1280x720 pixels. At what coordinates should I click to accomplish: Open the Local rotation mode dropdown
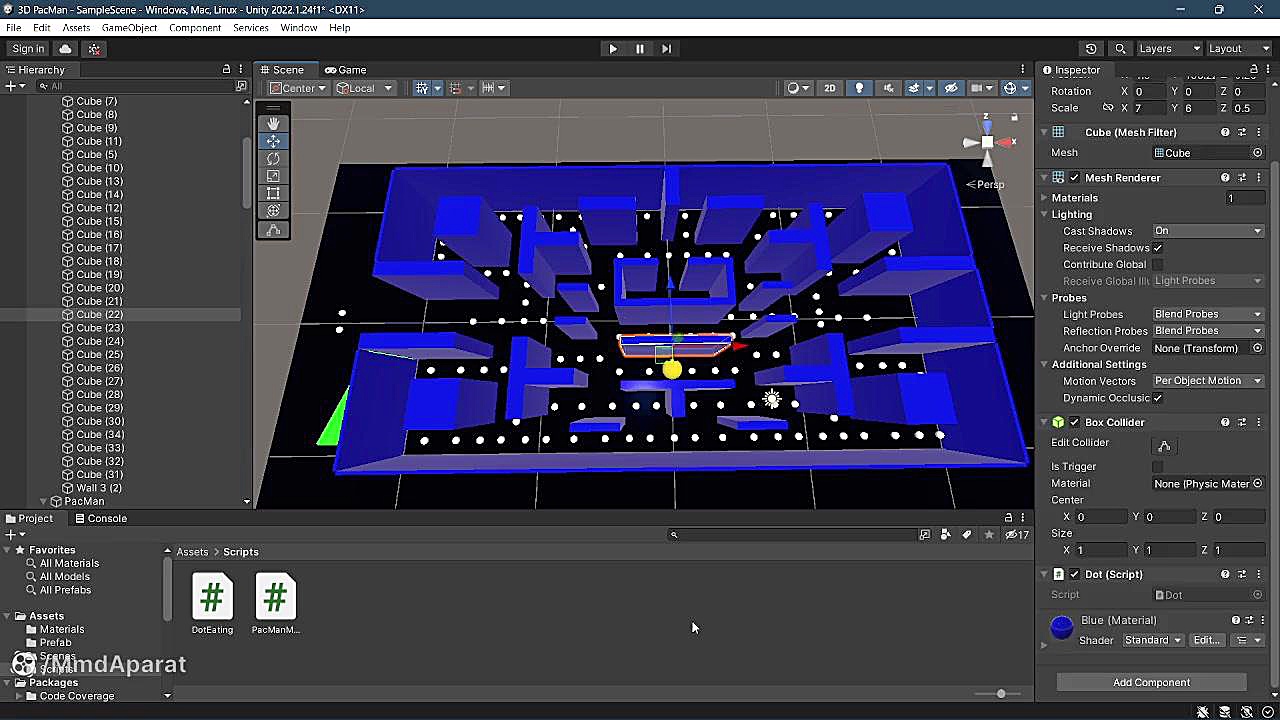(364, 88)
